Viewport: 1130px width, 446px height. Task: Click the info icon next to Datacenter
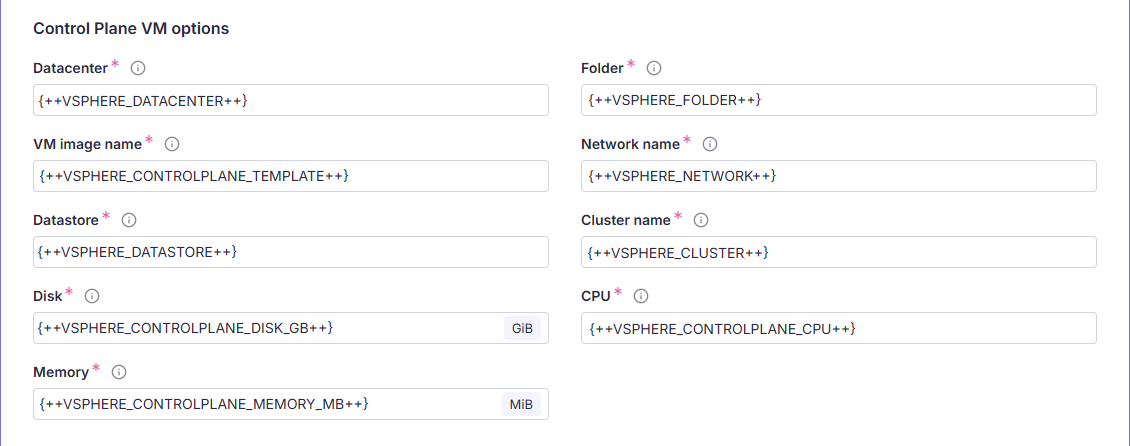pos(138,68)
